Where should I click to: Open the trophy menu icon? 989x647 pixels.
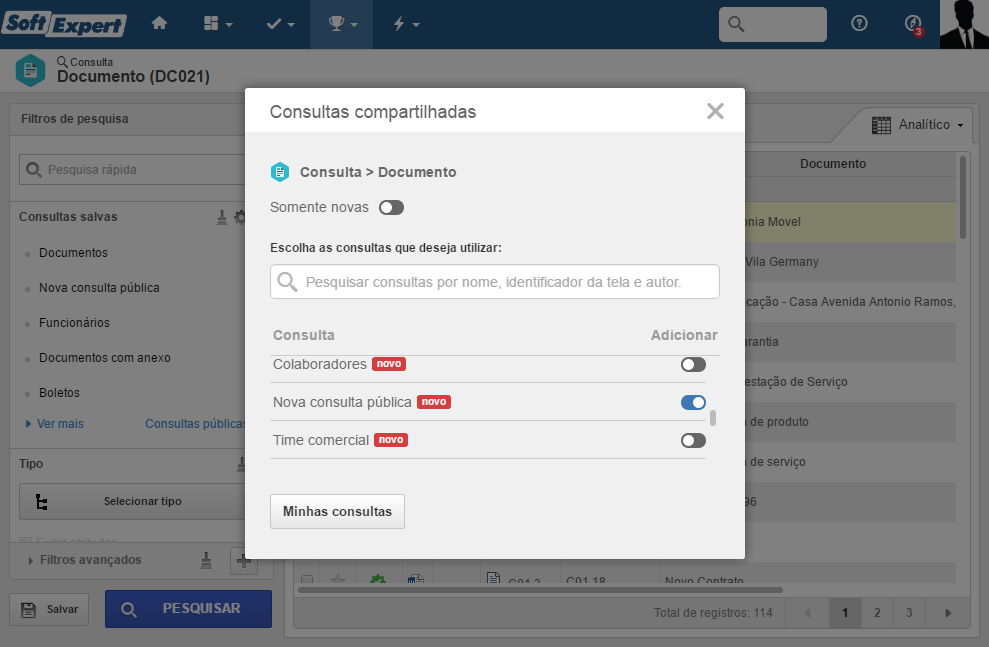pyautogui.click(x=342, y=24)
